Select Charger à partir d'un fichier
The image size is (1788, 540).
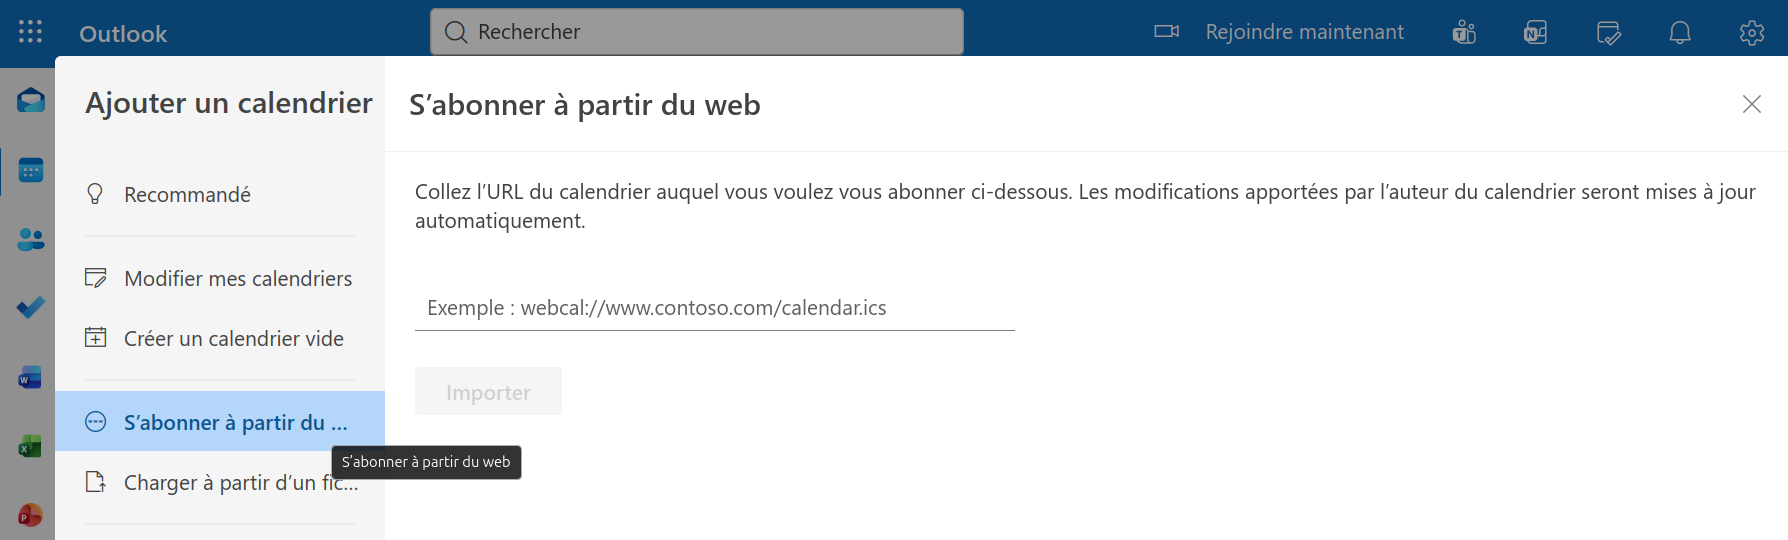pyautogui.click(x=240, y=483)
